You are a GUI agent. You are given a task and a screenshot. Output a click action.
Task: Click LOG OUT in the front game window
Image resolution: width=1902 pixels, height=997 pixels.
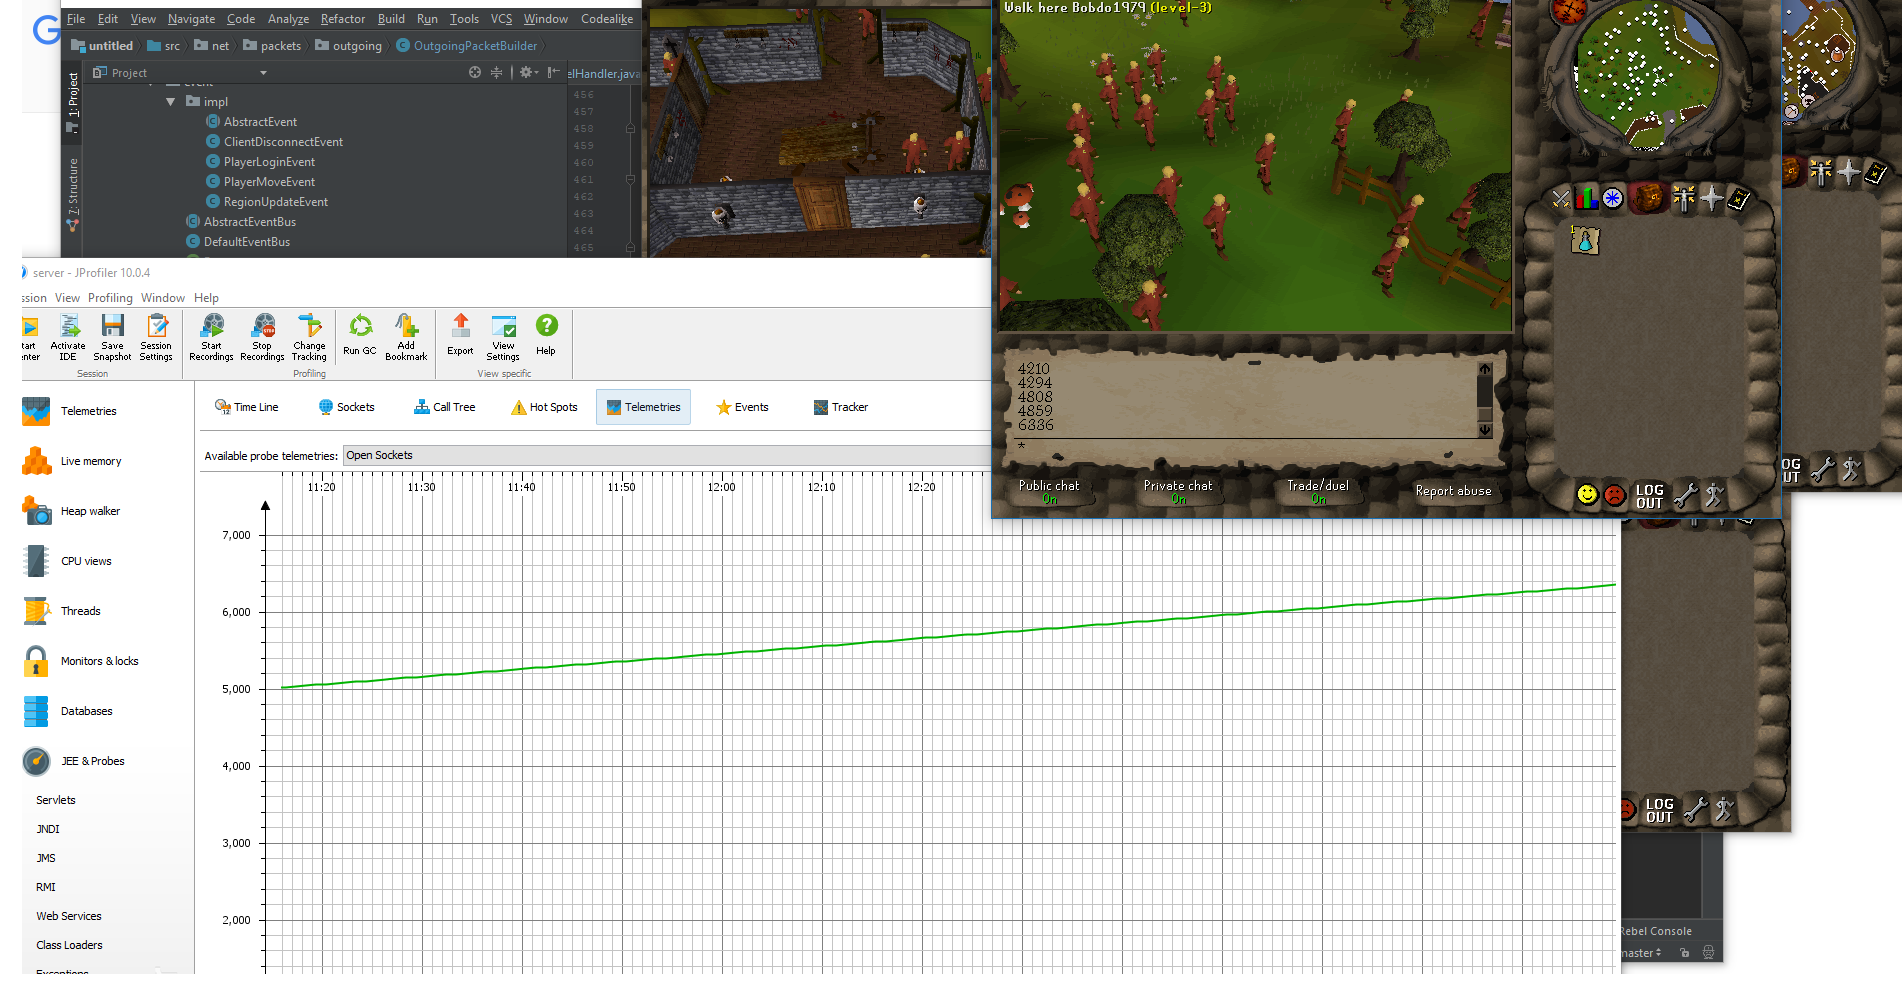(x=1649, y=496)
